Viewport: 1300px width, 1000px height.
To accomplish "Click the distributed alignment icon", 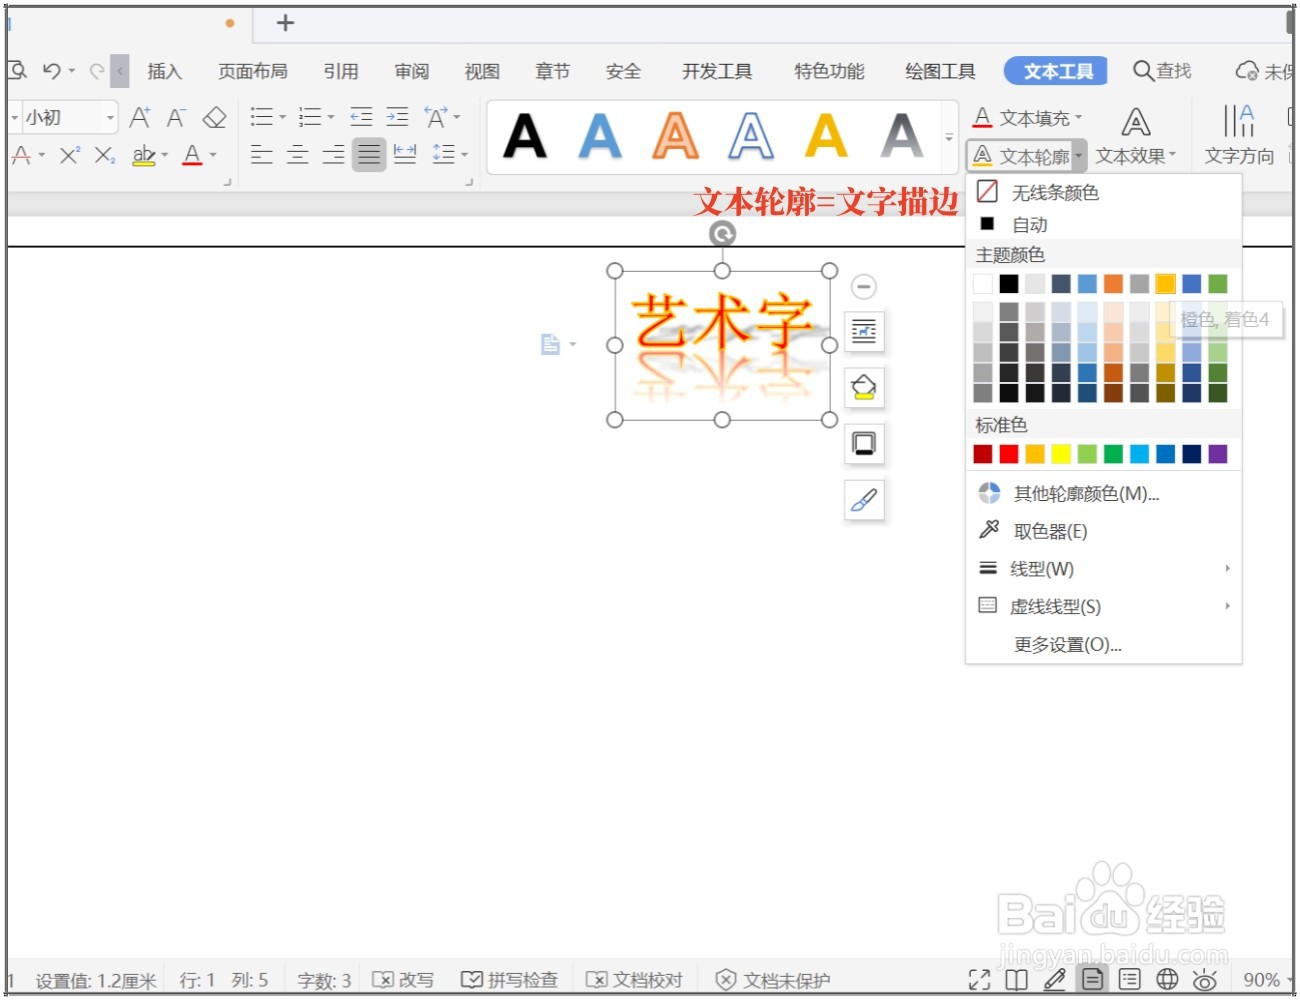I will point(405,154).
